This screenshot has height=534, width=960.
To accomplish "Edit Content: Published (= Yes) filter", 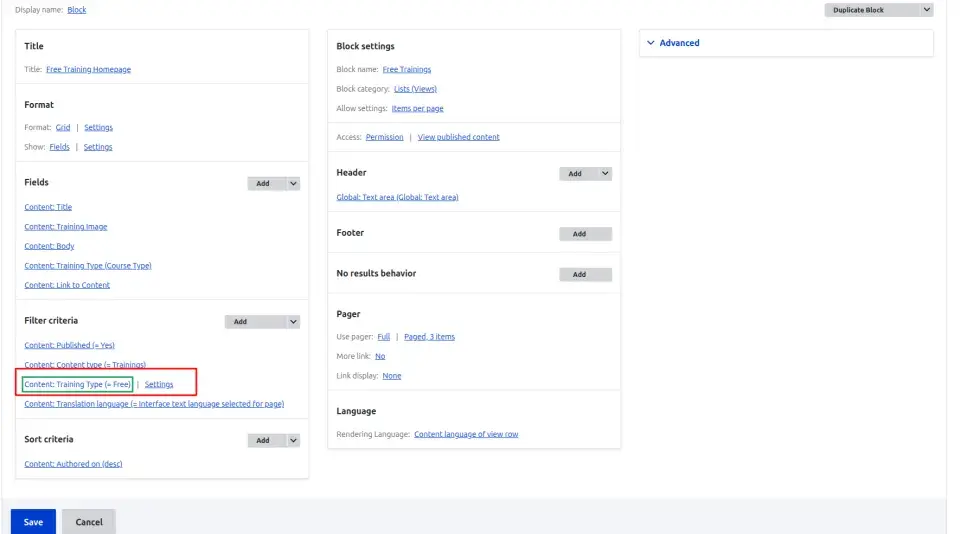I will [x=69, y=345].
